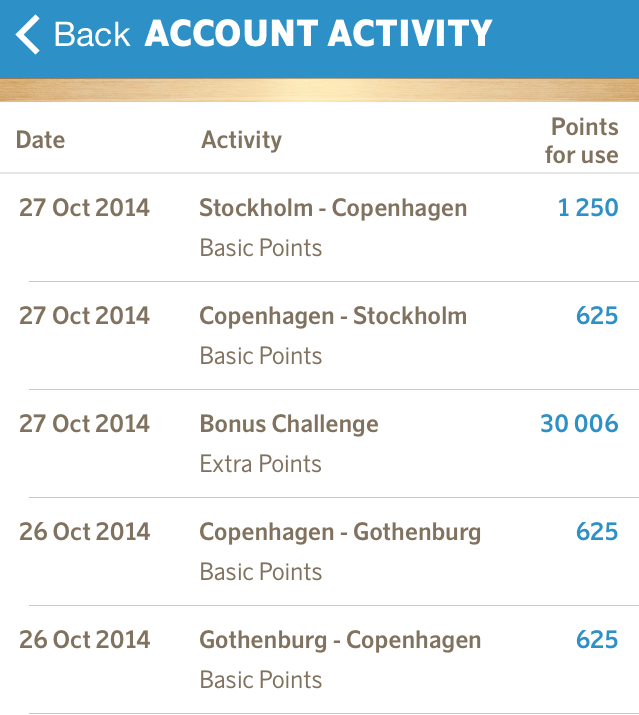Click the date beside Stockholm - Copenhagen
Image resolution: width=639 pixels, height=715 pixels.
84,208
